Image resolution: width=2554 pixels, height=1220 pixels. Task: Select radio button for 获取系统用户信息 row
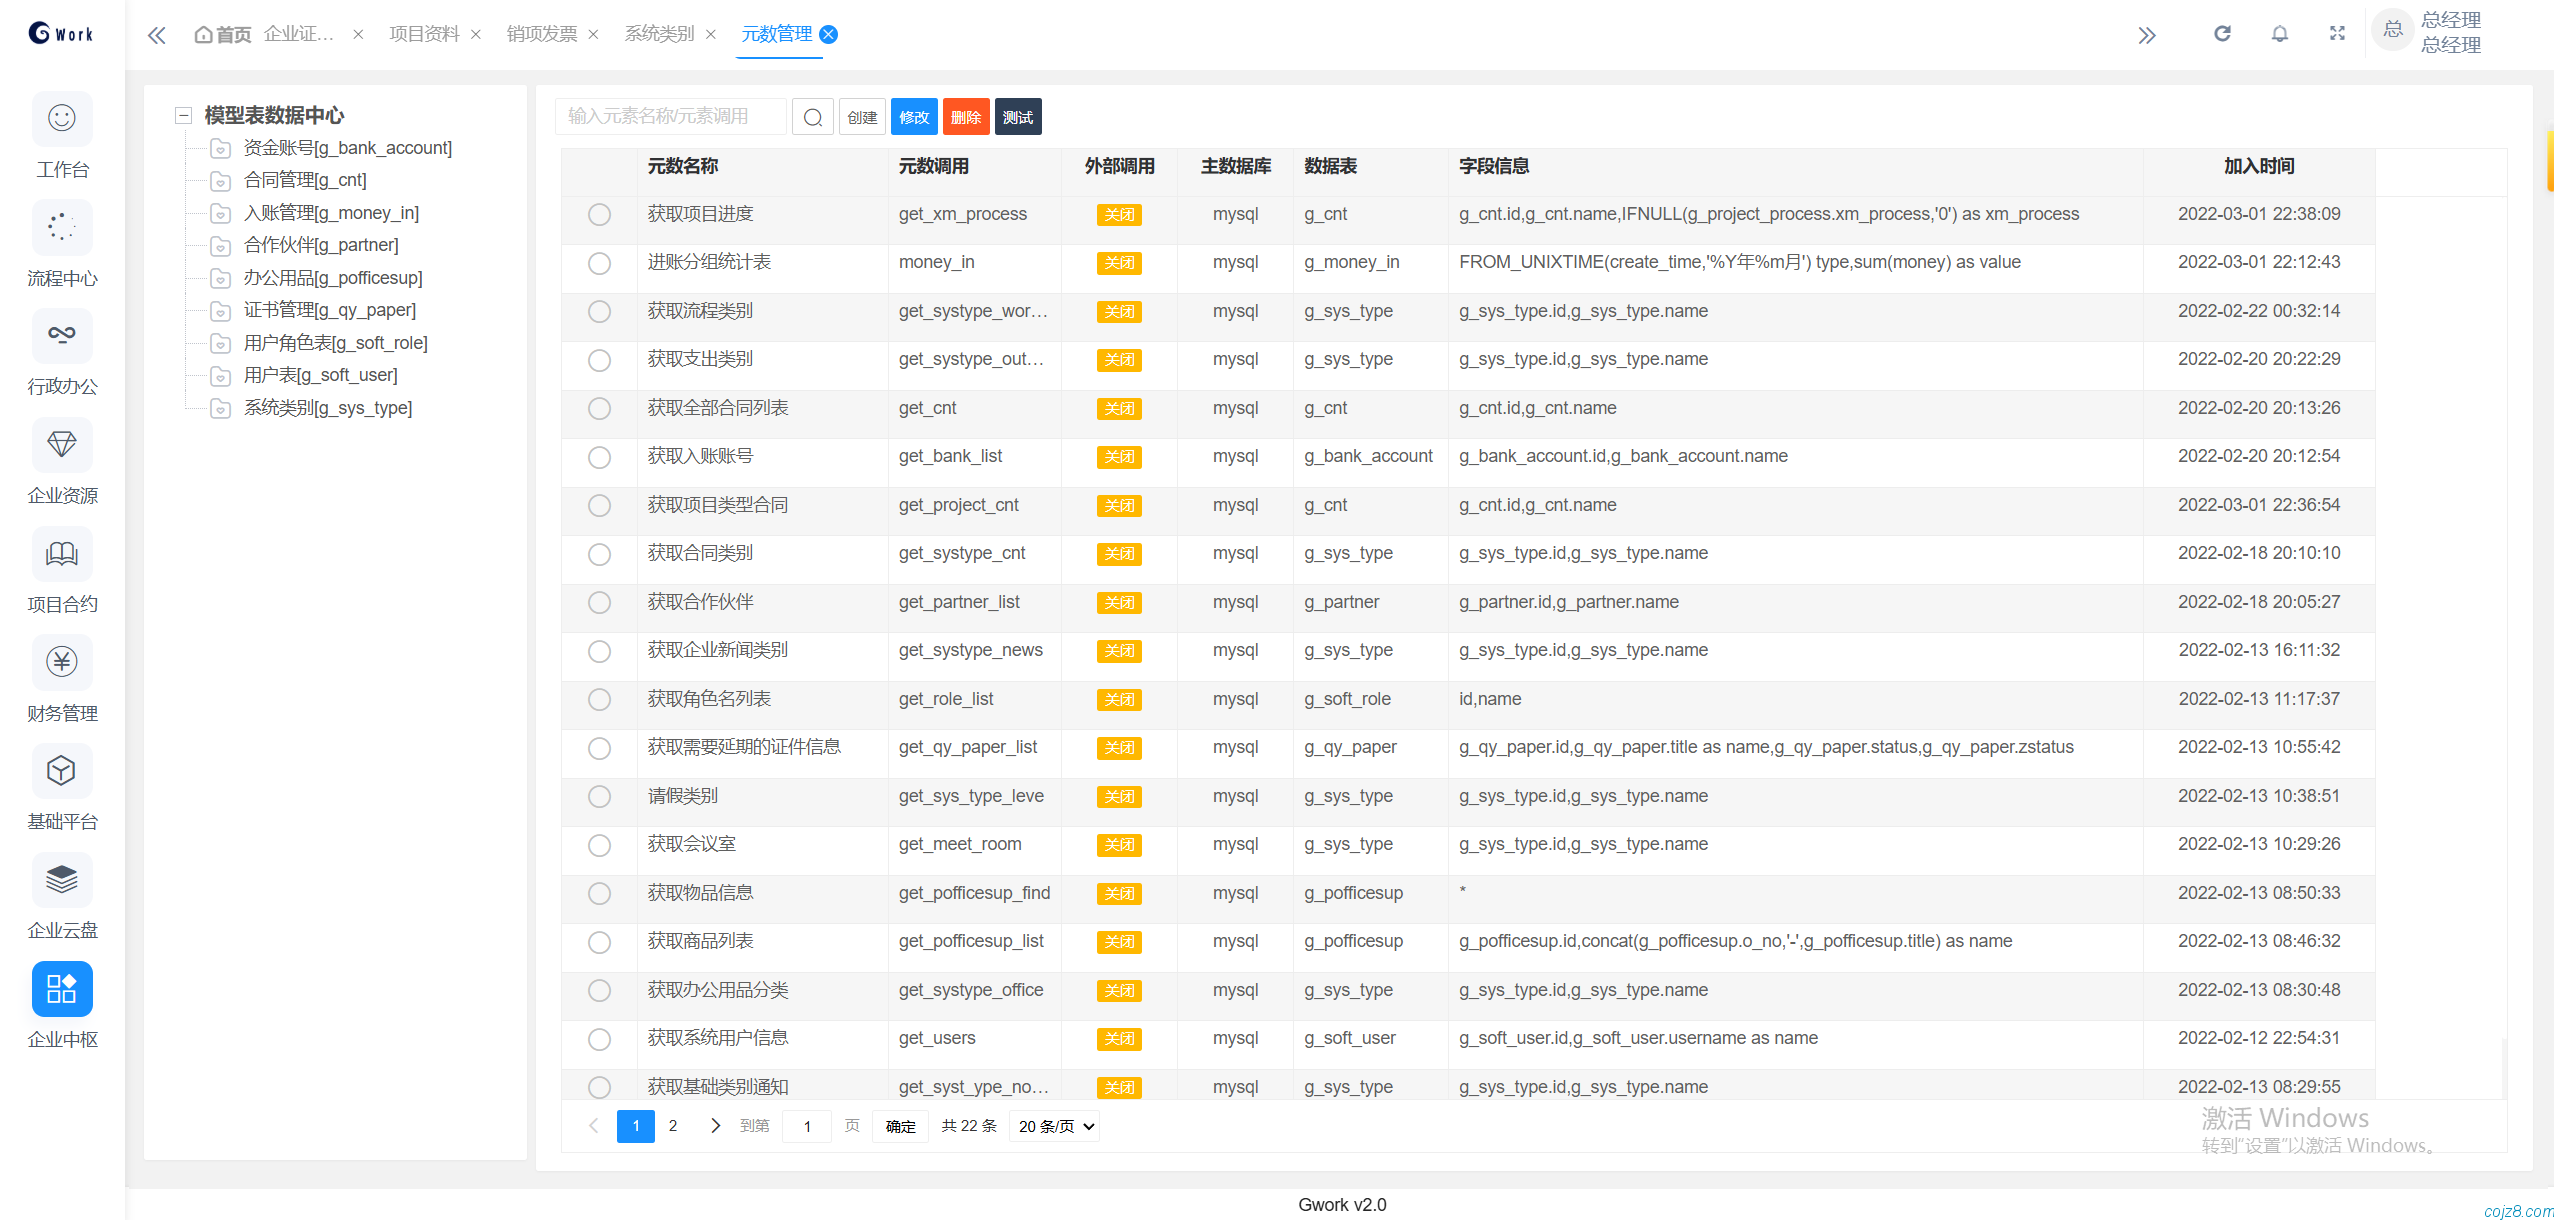click(x=599, y=1039)
